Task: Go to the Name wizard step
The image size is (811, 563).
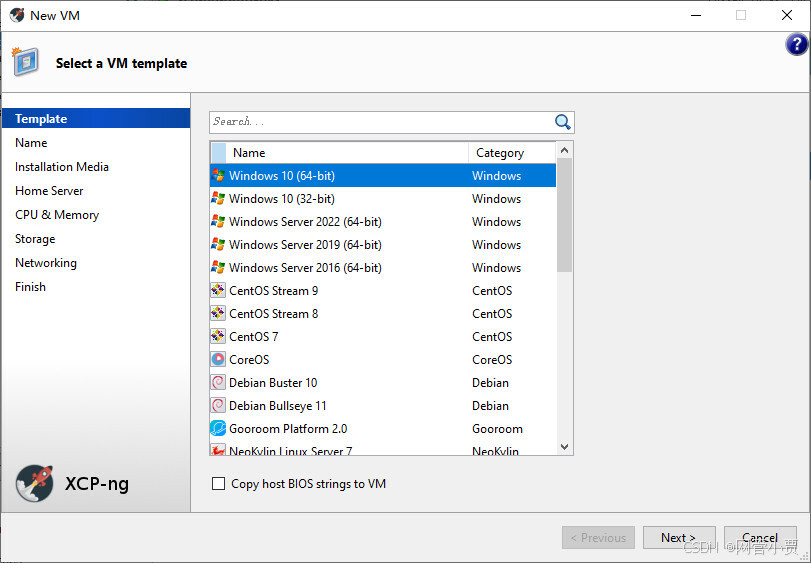Action: point(31,143)
